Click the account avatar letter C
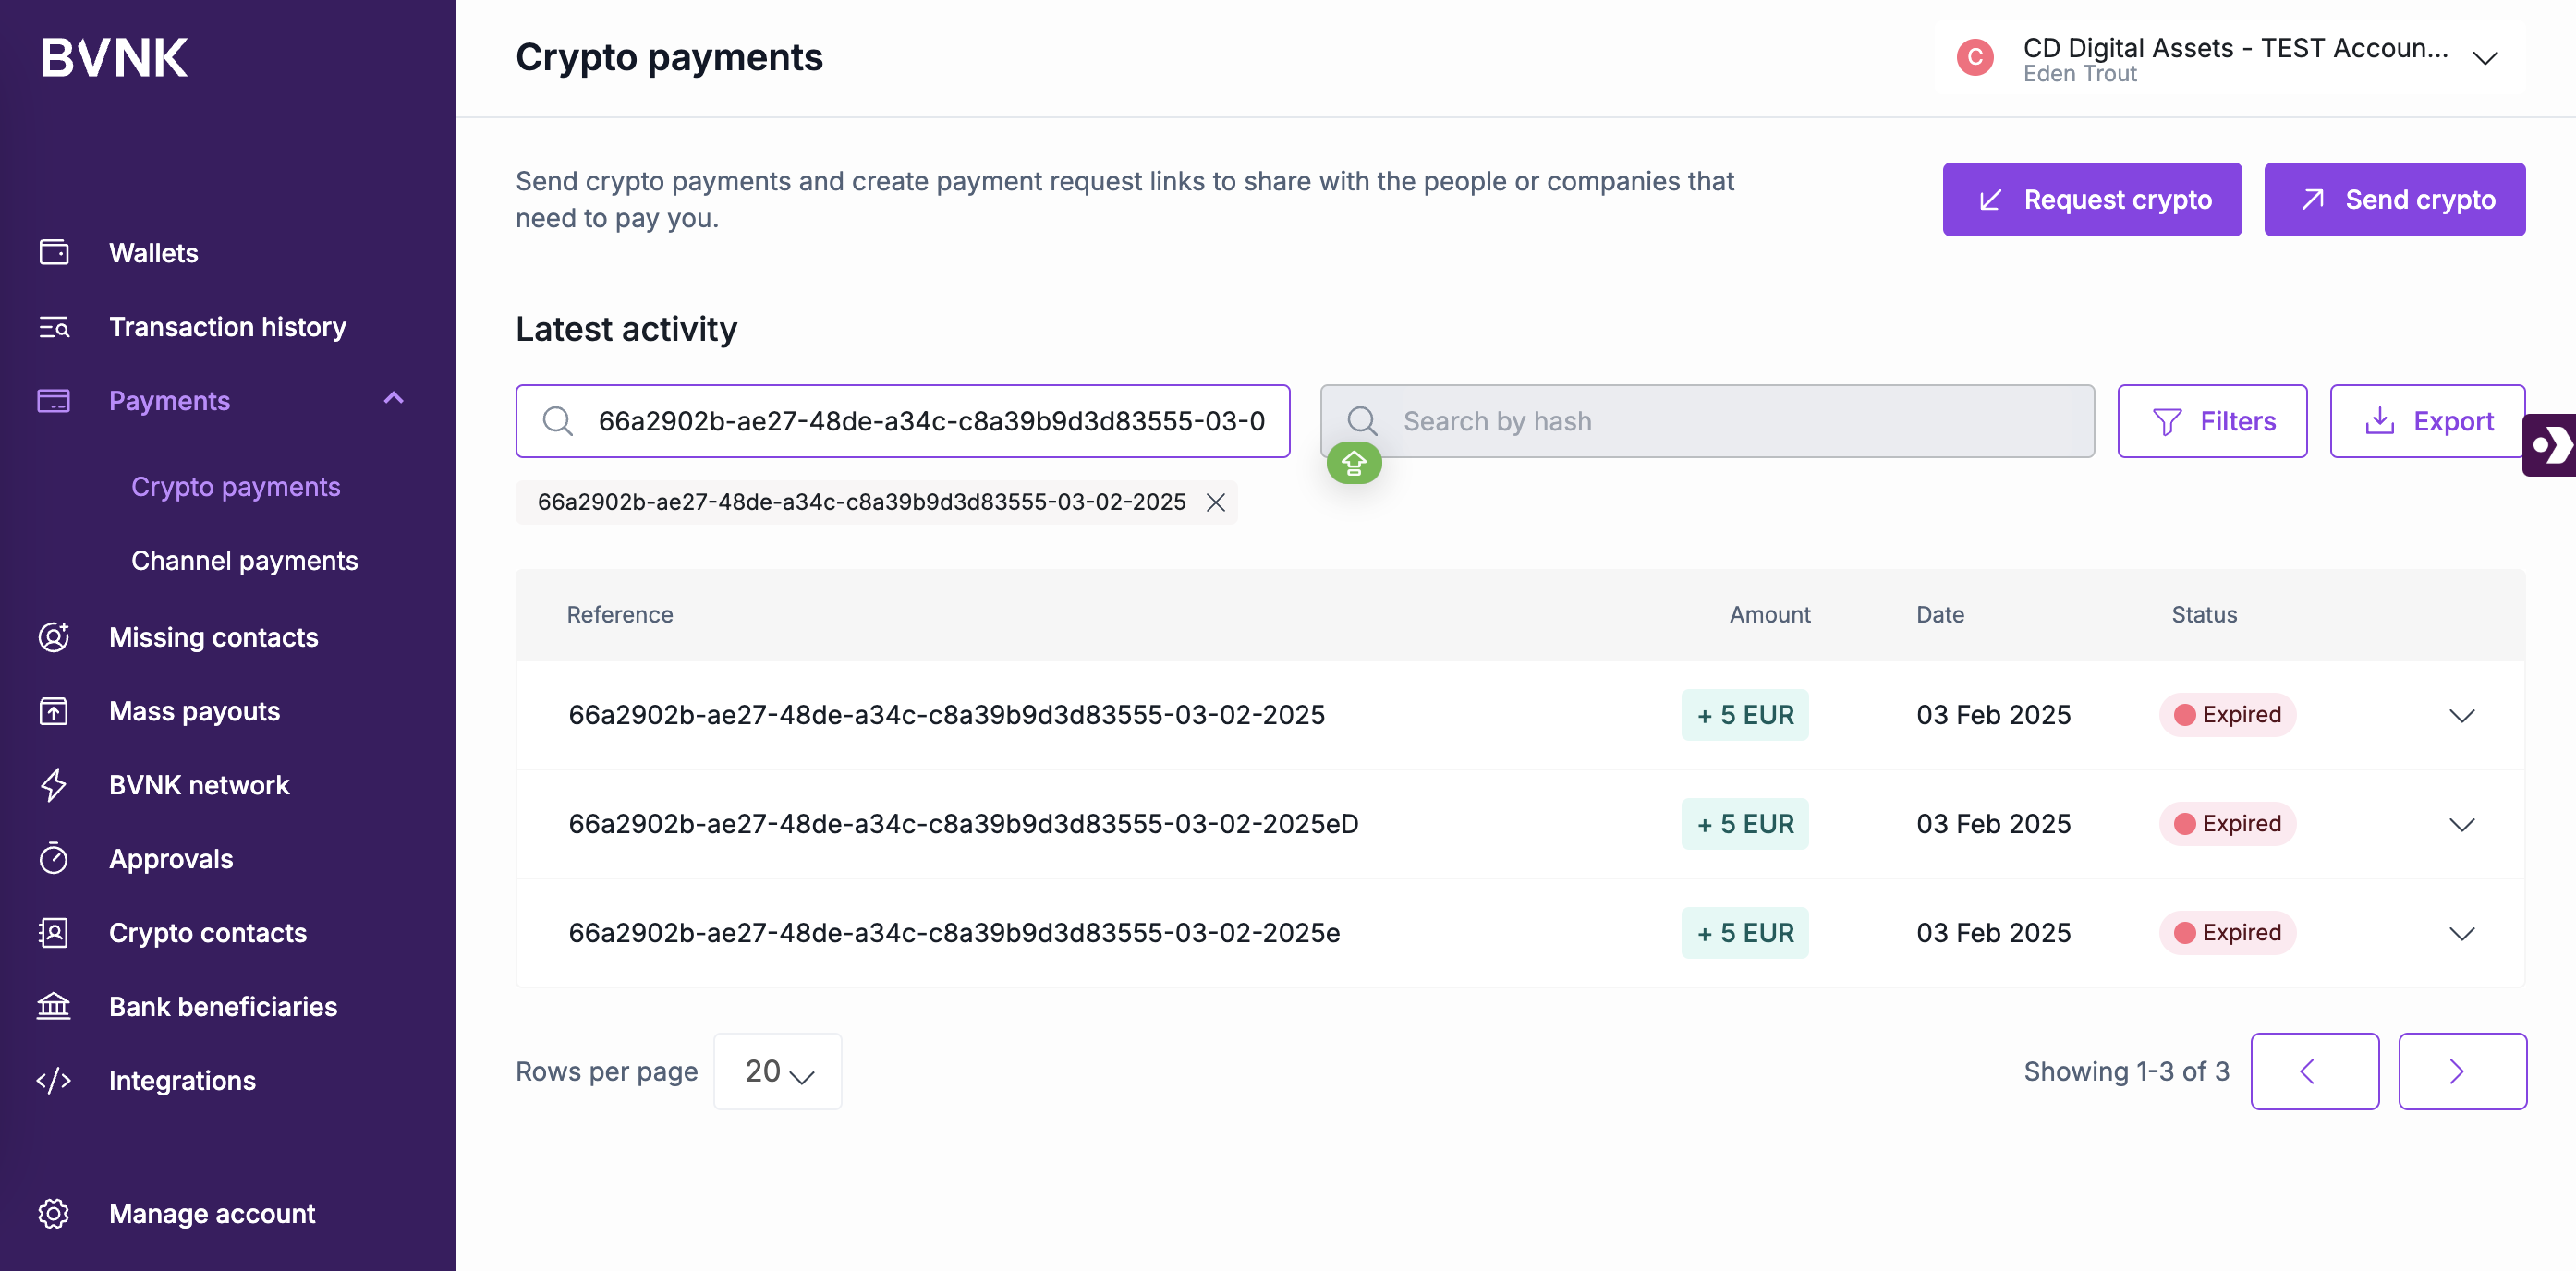 [1975, 58]
